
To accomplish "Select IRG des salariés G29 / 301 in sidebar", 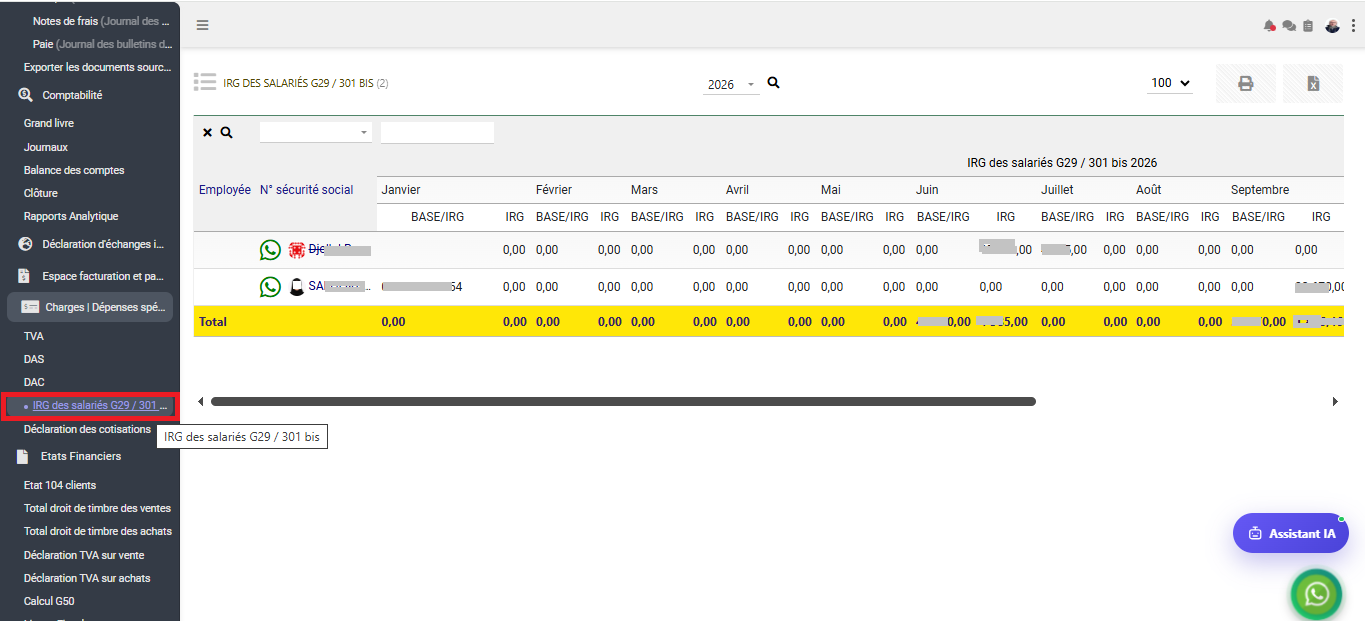I will [x=100, y=405].
